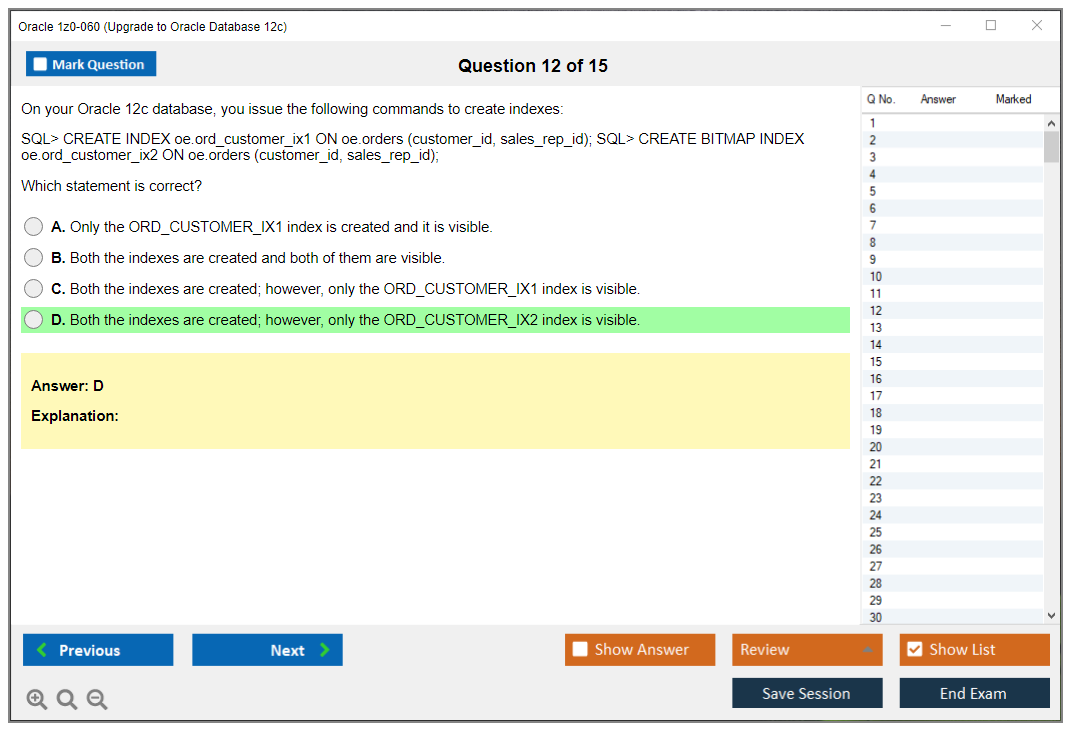Click the zoom in magnifier icon
Screen dimensions: 1075x735
click(x=36, y=699)
